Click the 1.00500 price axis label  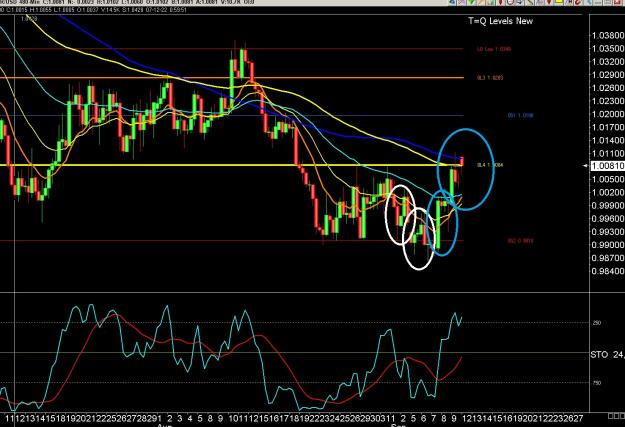click(x=608, y=179)
